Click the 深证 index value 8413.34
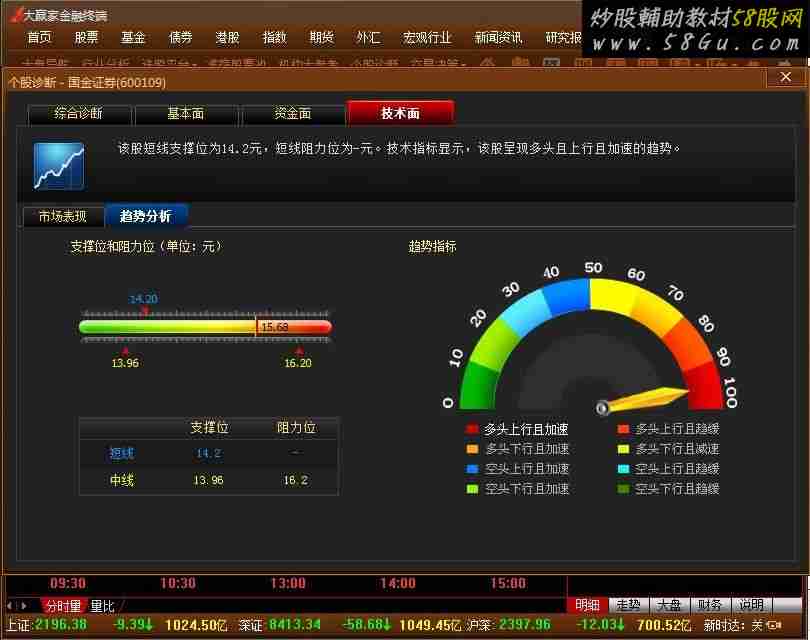 295,625
